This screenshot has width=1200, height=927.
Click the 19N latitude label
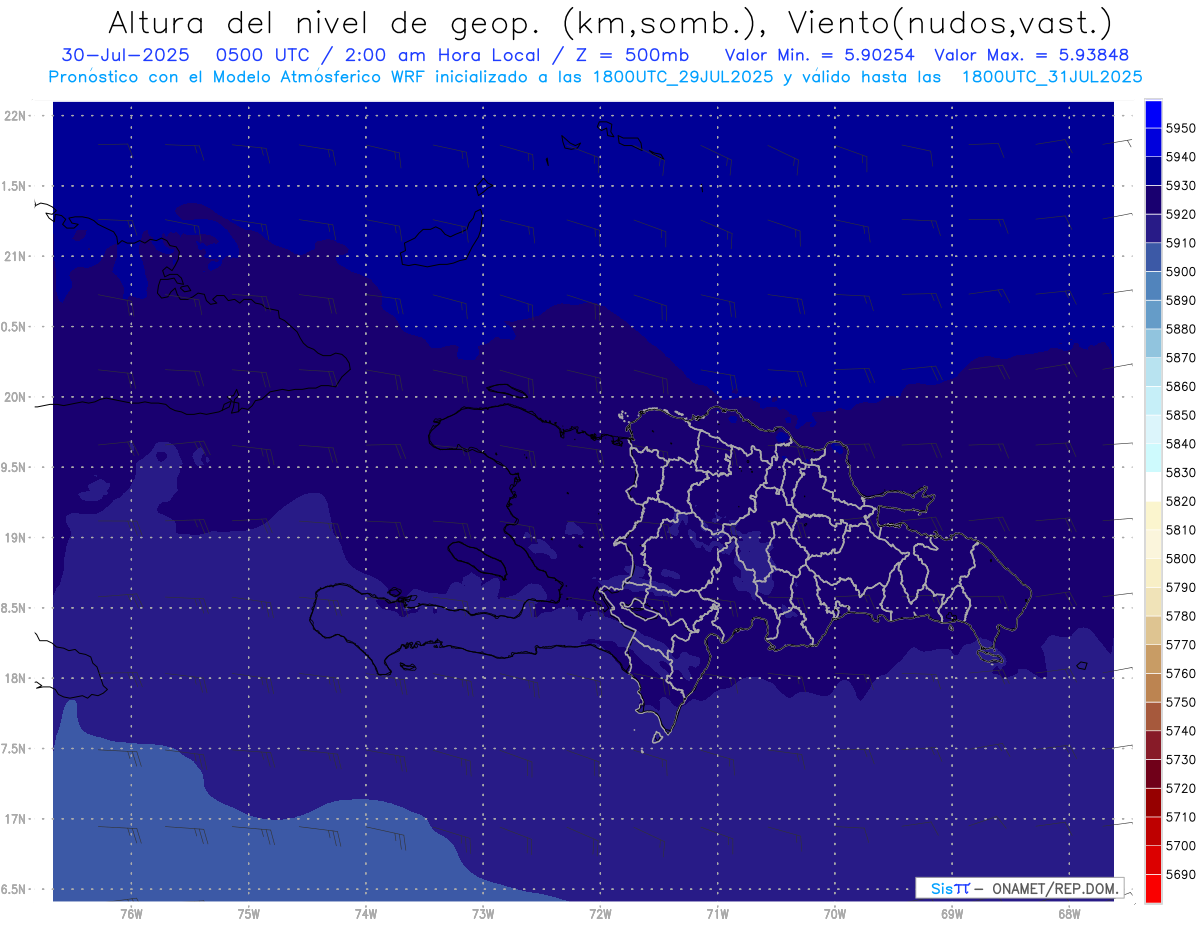[14, 538]
